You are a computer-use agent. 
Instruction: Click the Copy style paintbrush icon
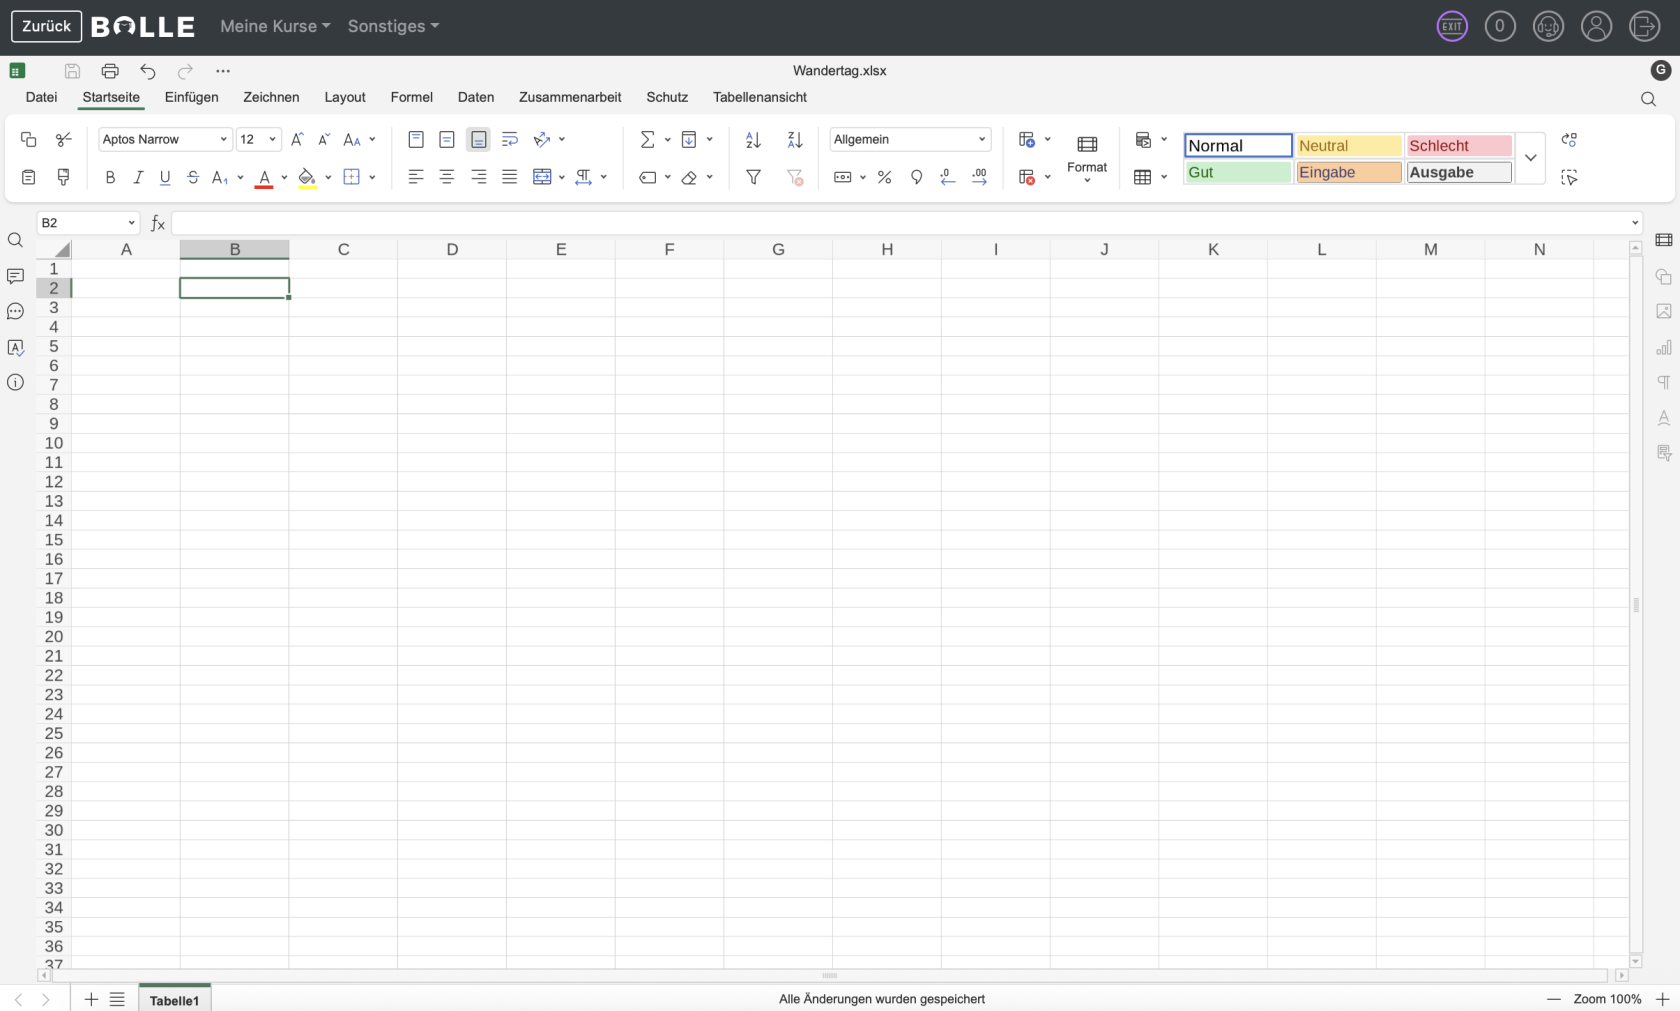(x=63, y=177)
